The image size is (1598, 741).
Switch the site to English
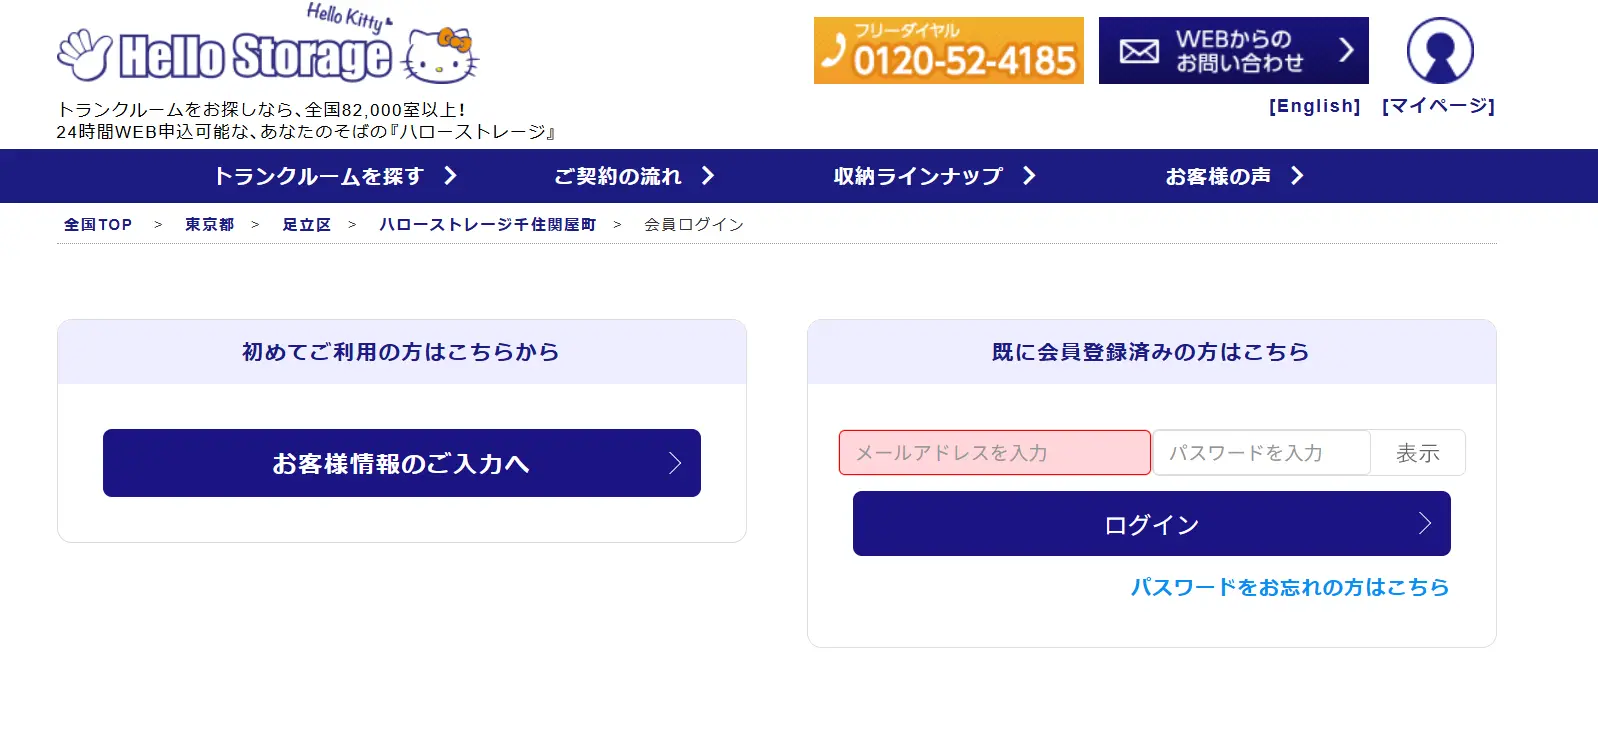click(1314, 106)
